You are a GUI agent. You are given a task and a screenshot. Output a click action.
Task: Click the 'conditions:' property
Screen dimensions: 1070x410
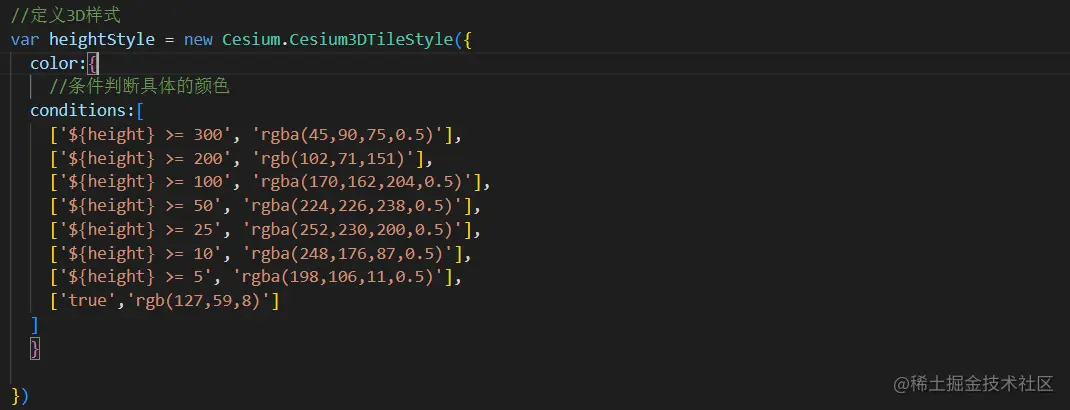click(x=83, y=111)
